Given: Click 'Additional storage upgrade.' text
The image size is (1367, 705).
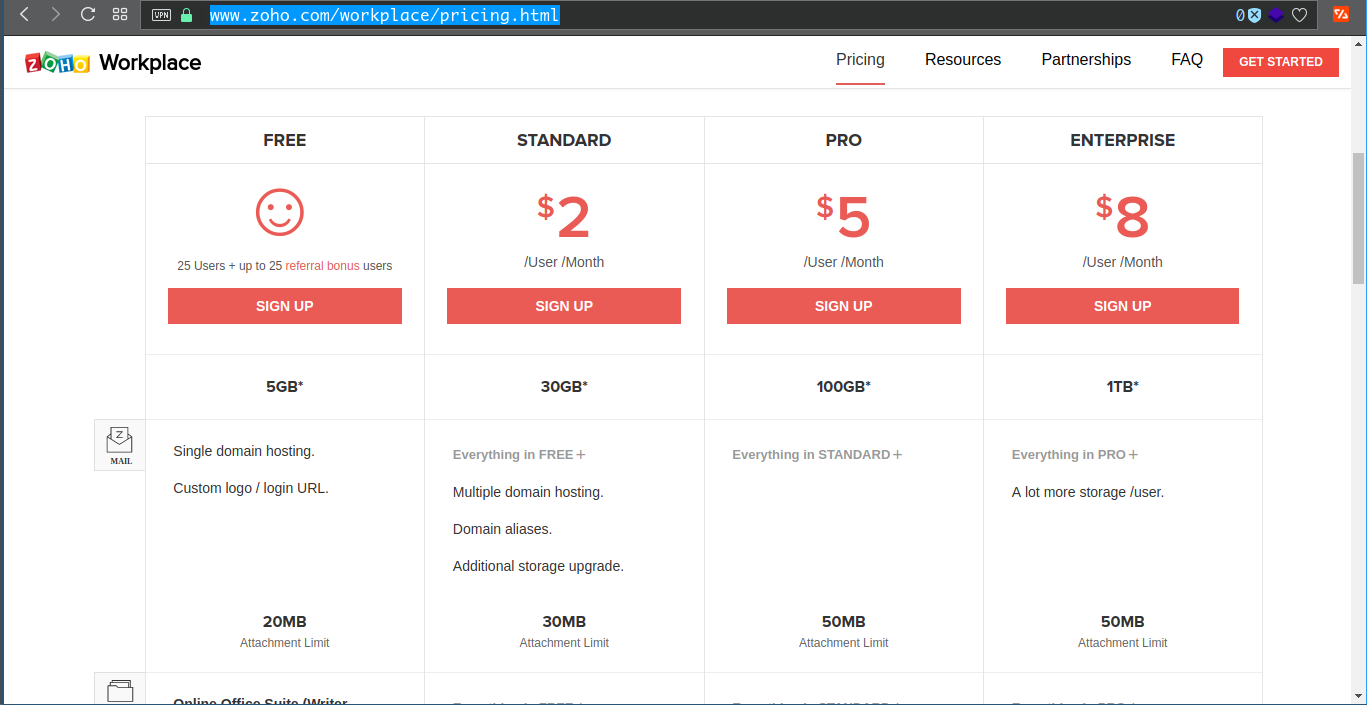Looking at the screenshot, I should coord(538,566).
